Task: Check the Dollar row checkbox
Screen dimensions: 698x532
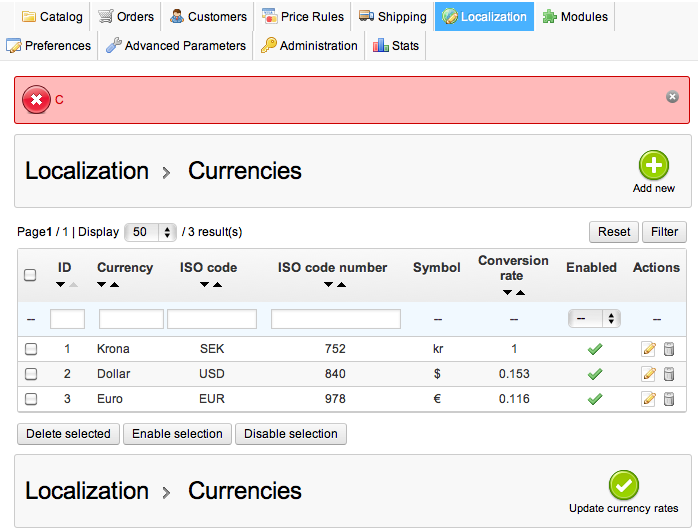Action: [31, 374]
